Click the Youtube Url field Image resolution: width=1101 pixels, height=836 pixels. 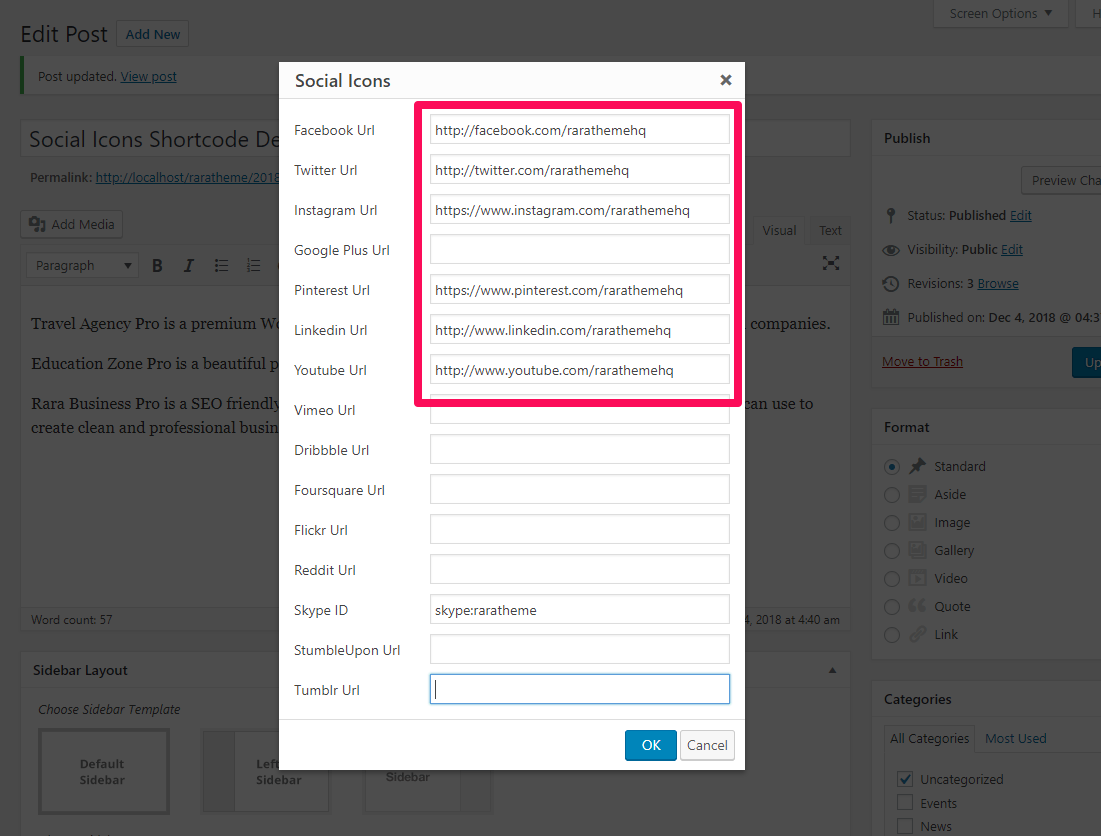(579, 370)
